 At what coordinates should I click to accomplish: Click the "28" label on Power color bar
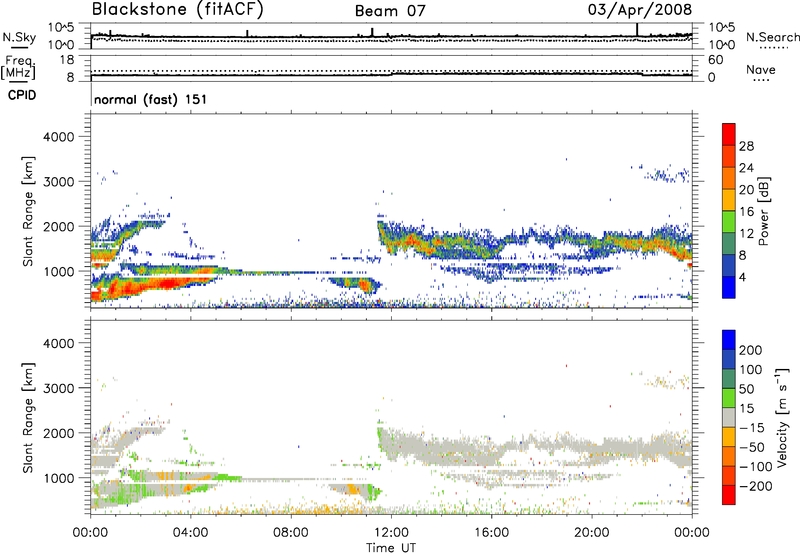coord(746,146)
